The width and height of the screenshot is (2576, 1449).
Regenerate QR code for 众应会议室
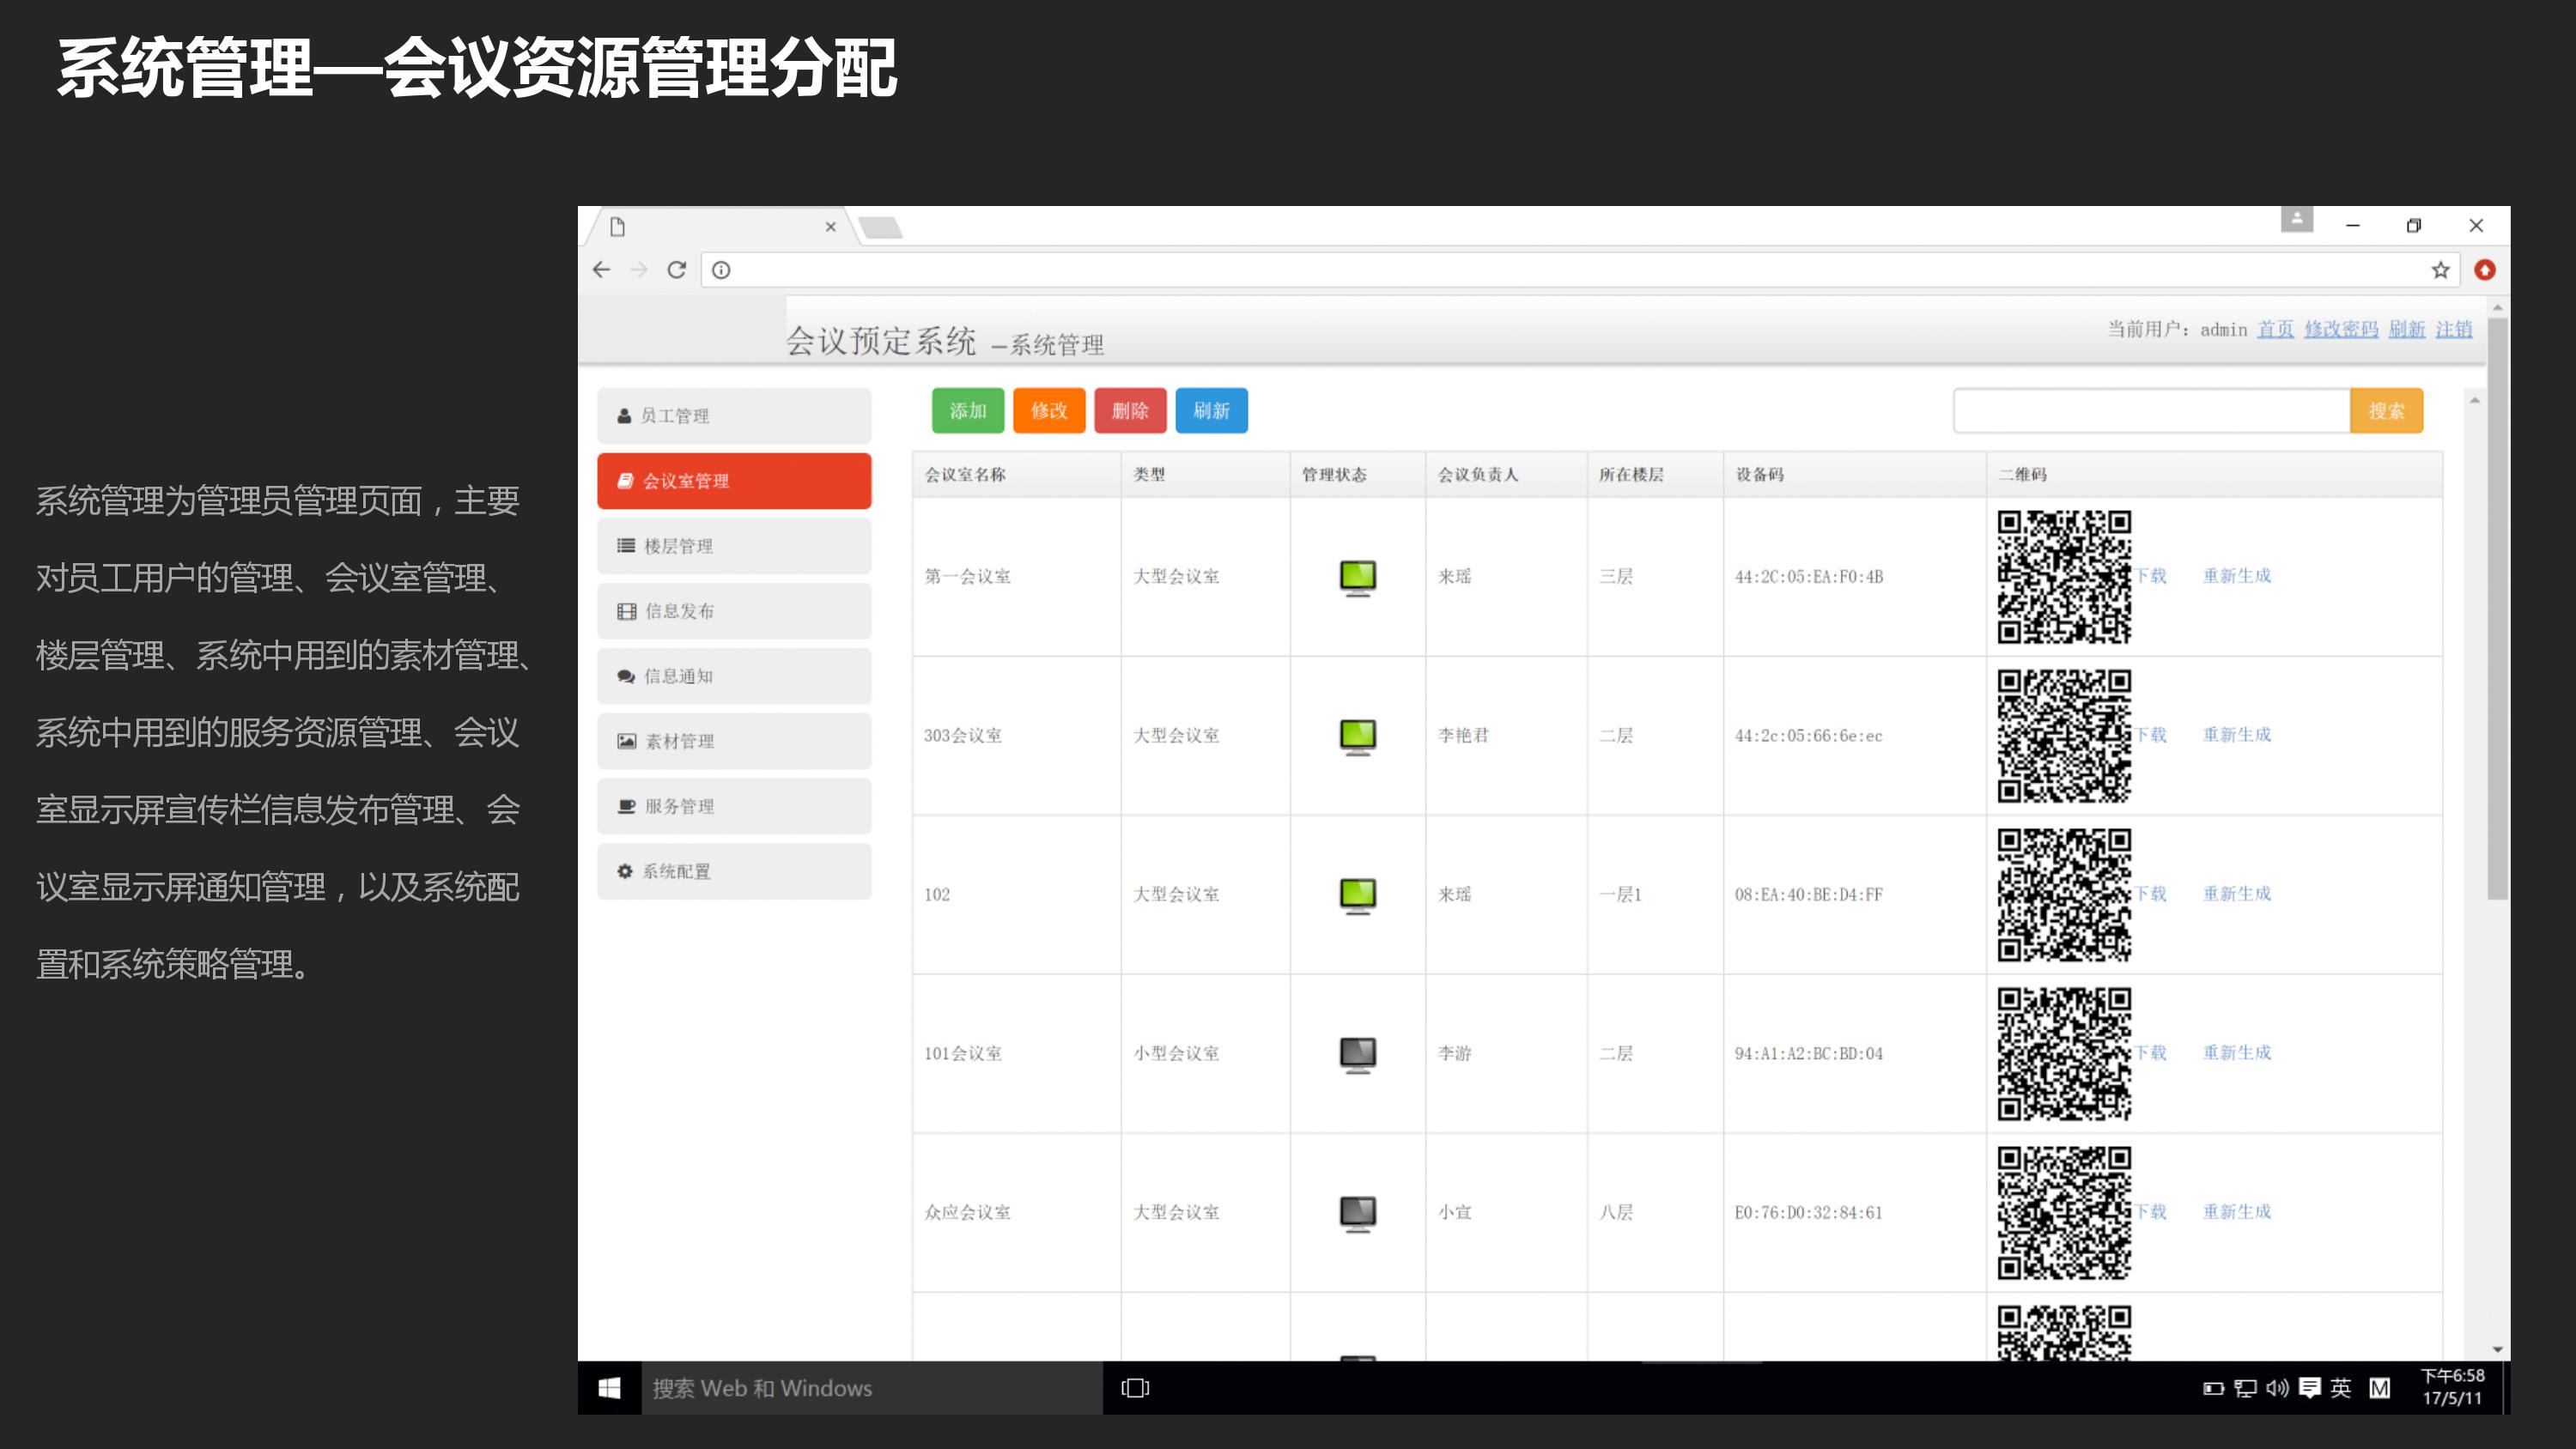[2237, 1212]
